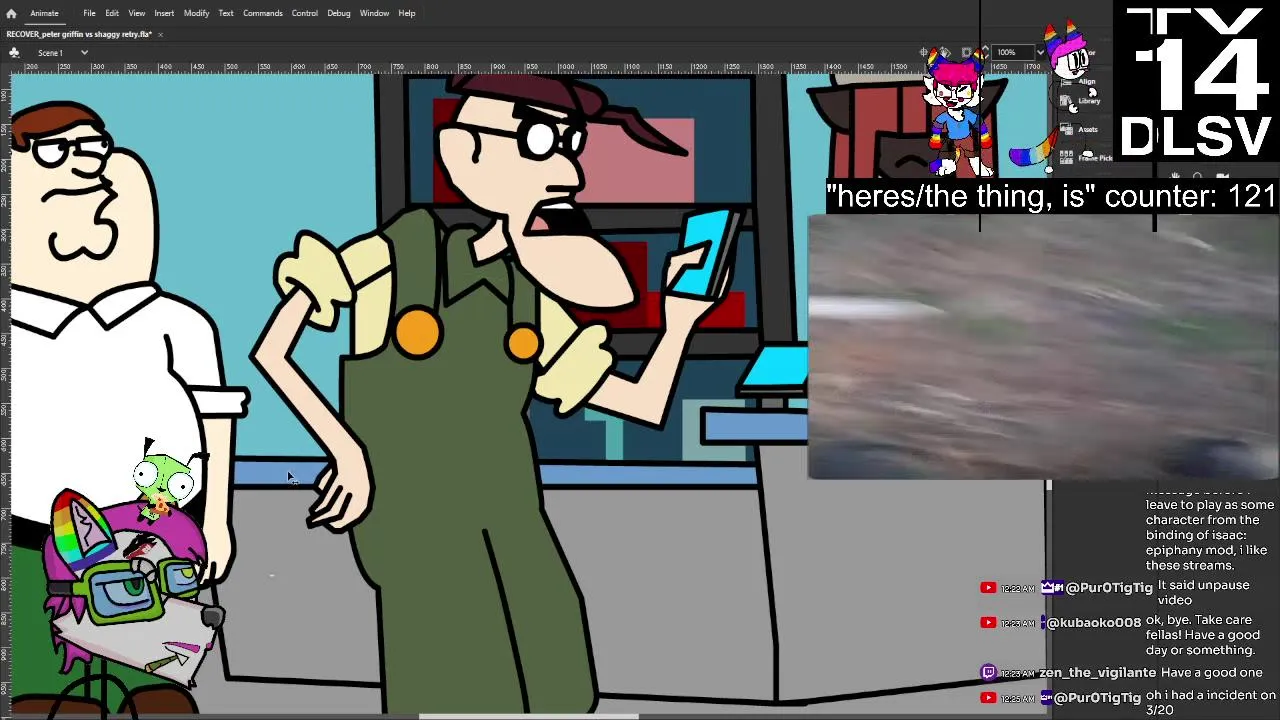
Task: Open the Commands menu
Action: click(x=262, y=13)
